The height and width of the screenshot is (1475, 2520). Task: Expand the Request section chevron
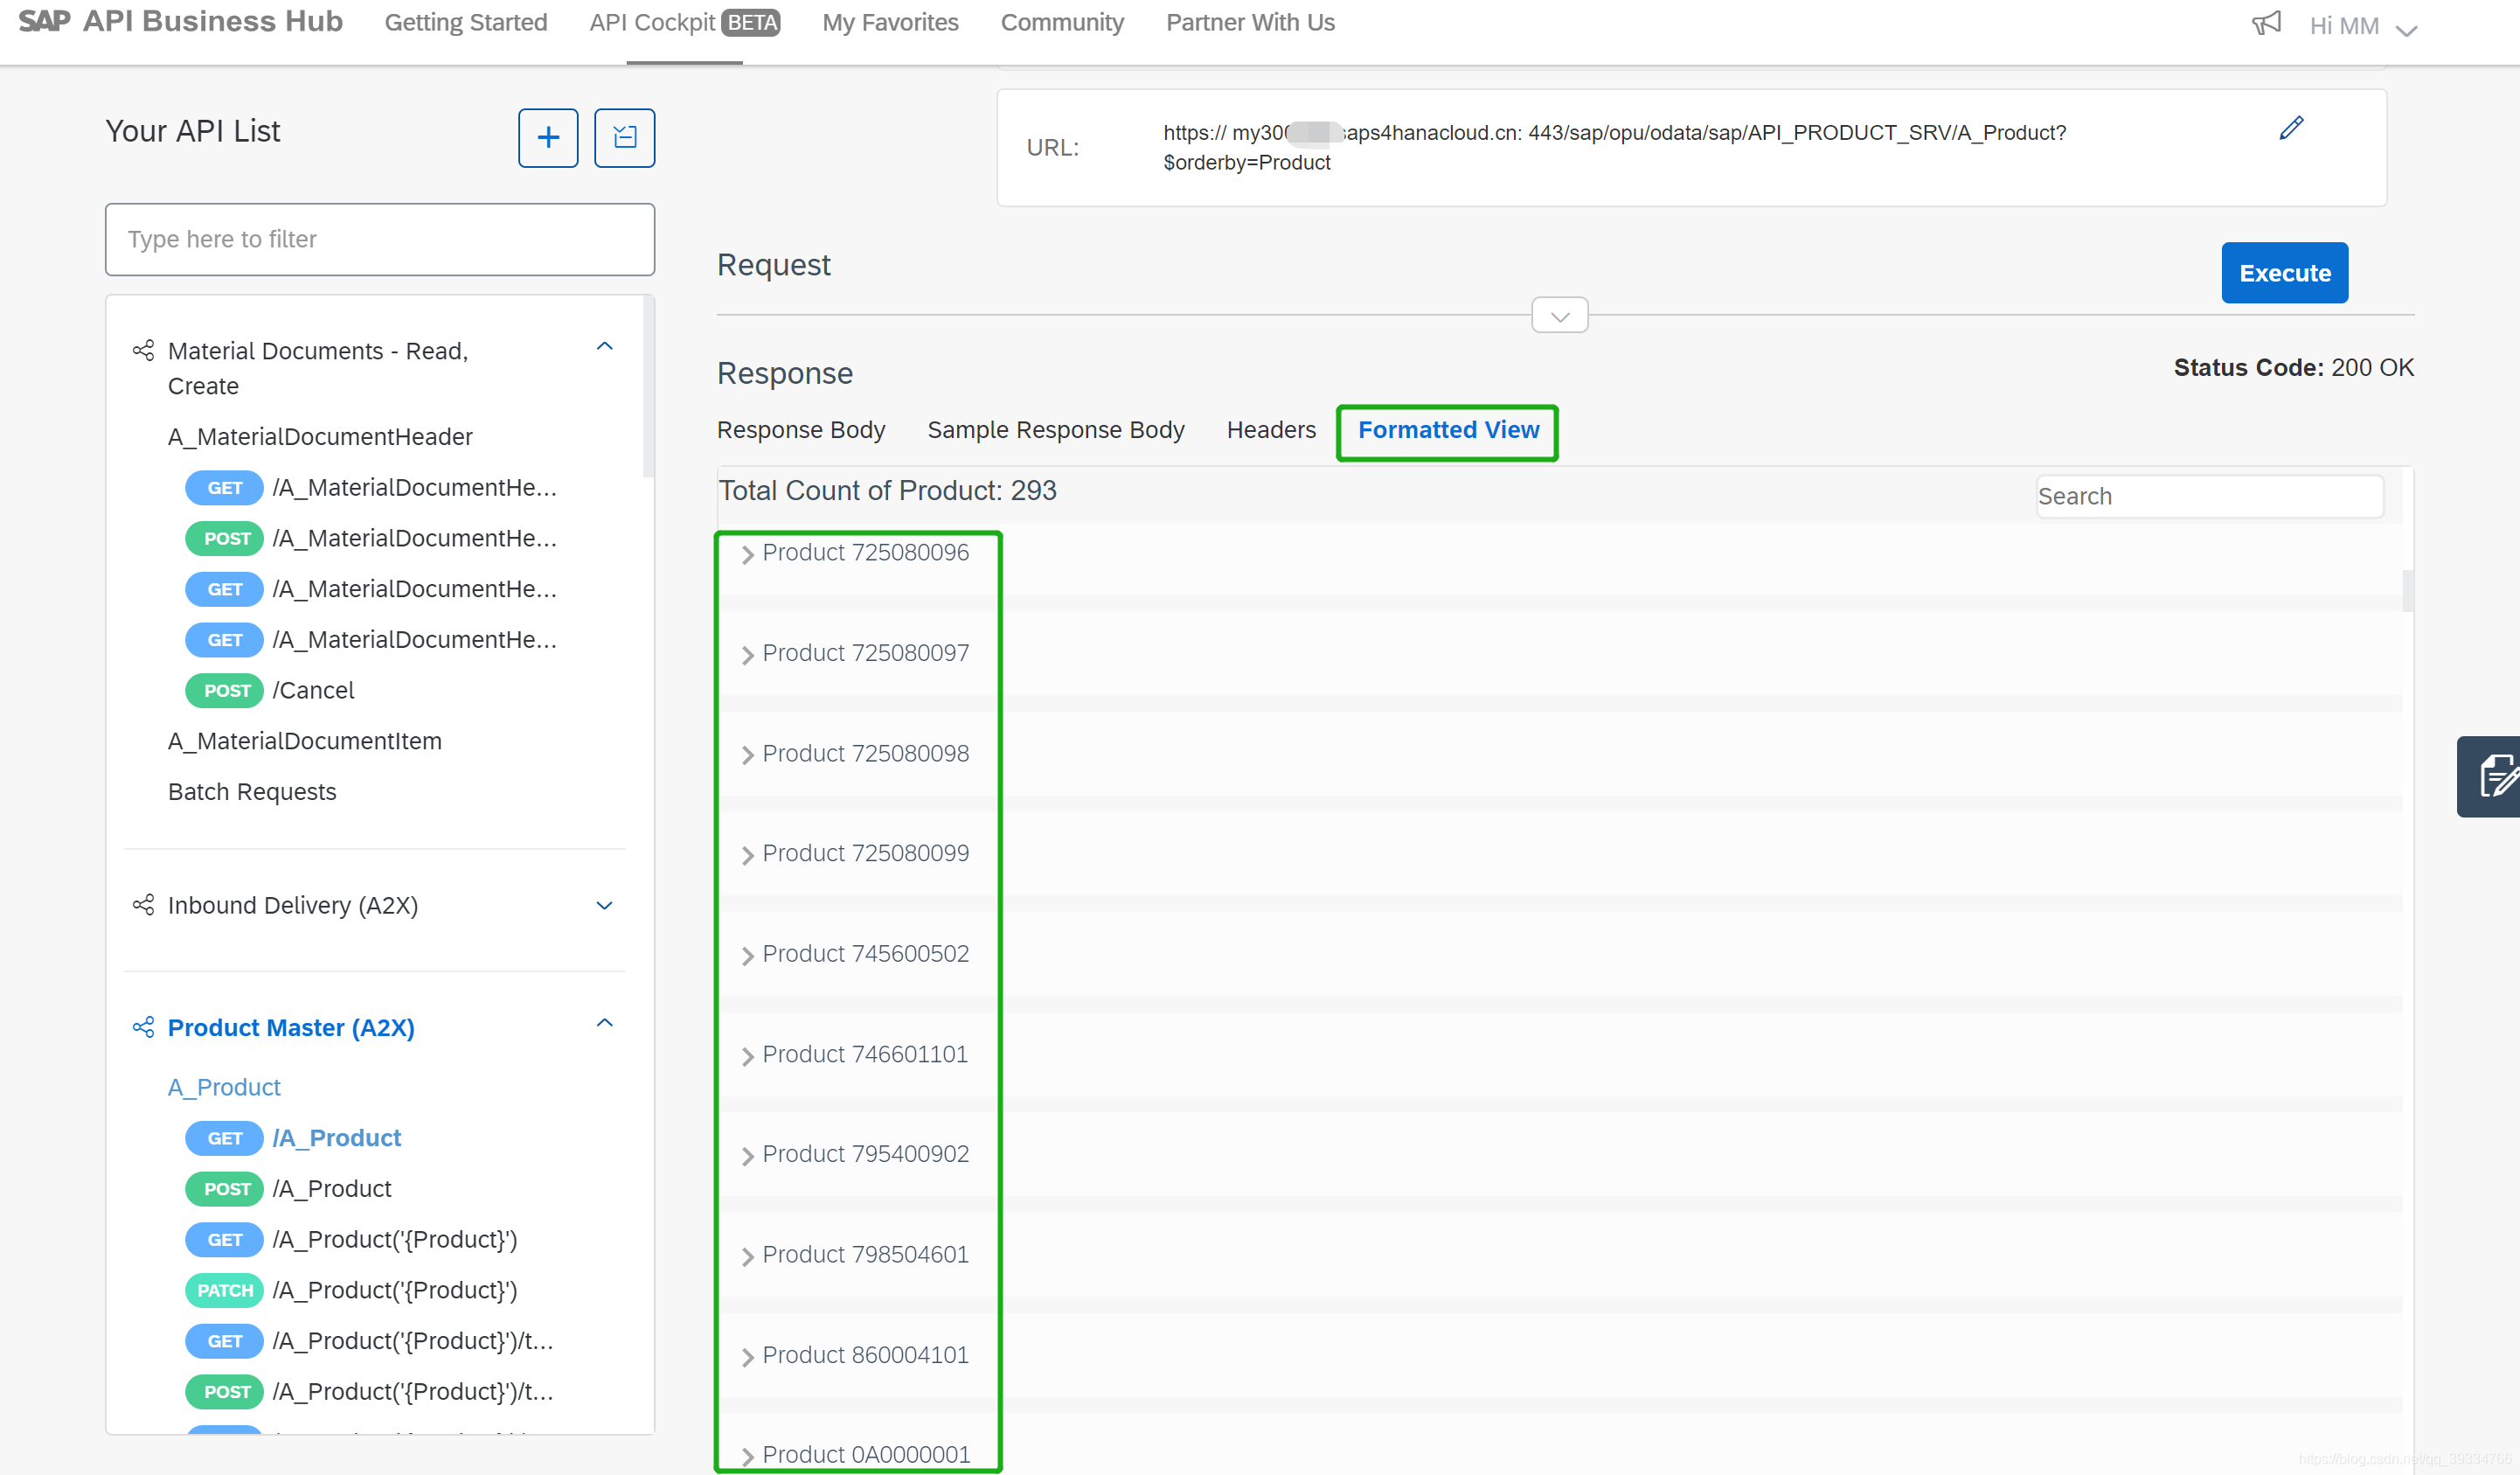[1559, 316]
